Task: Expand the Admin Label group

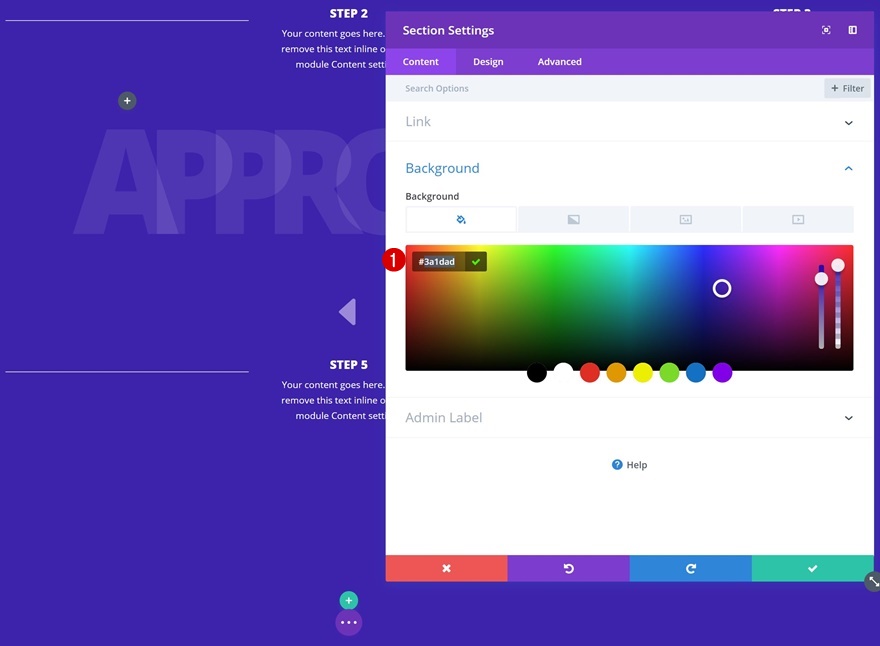Action: 849,418
